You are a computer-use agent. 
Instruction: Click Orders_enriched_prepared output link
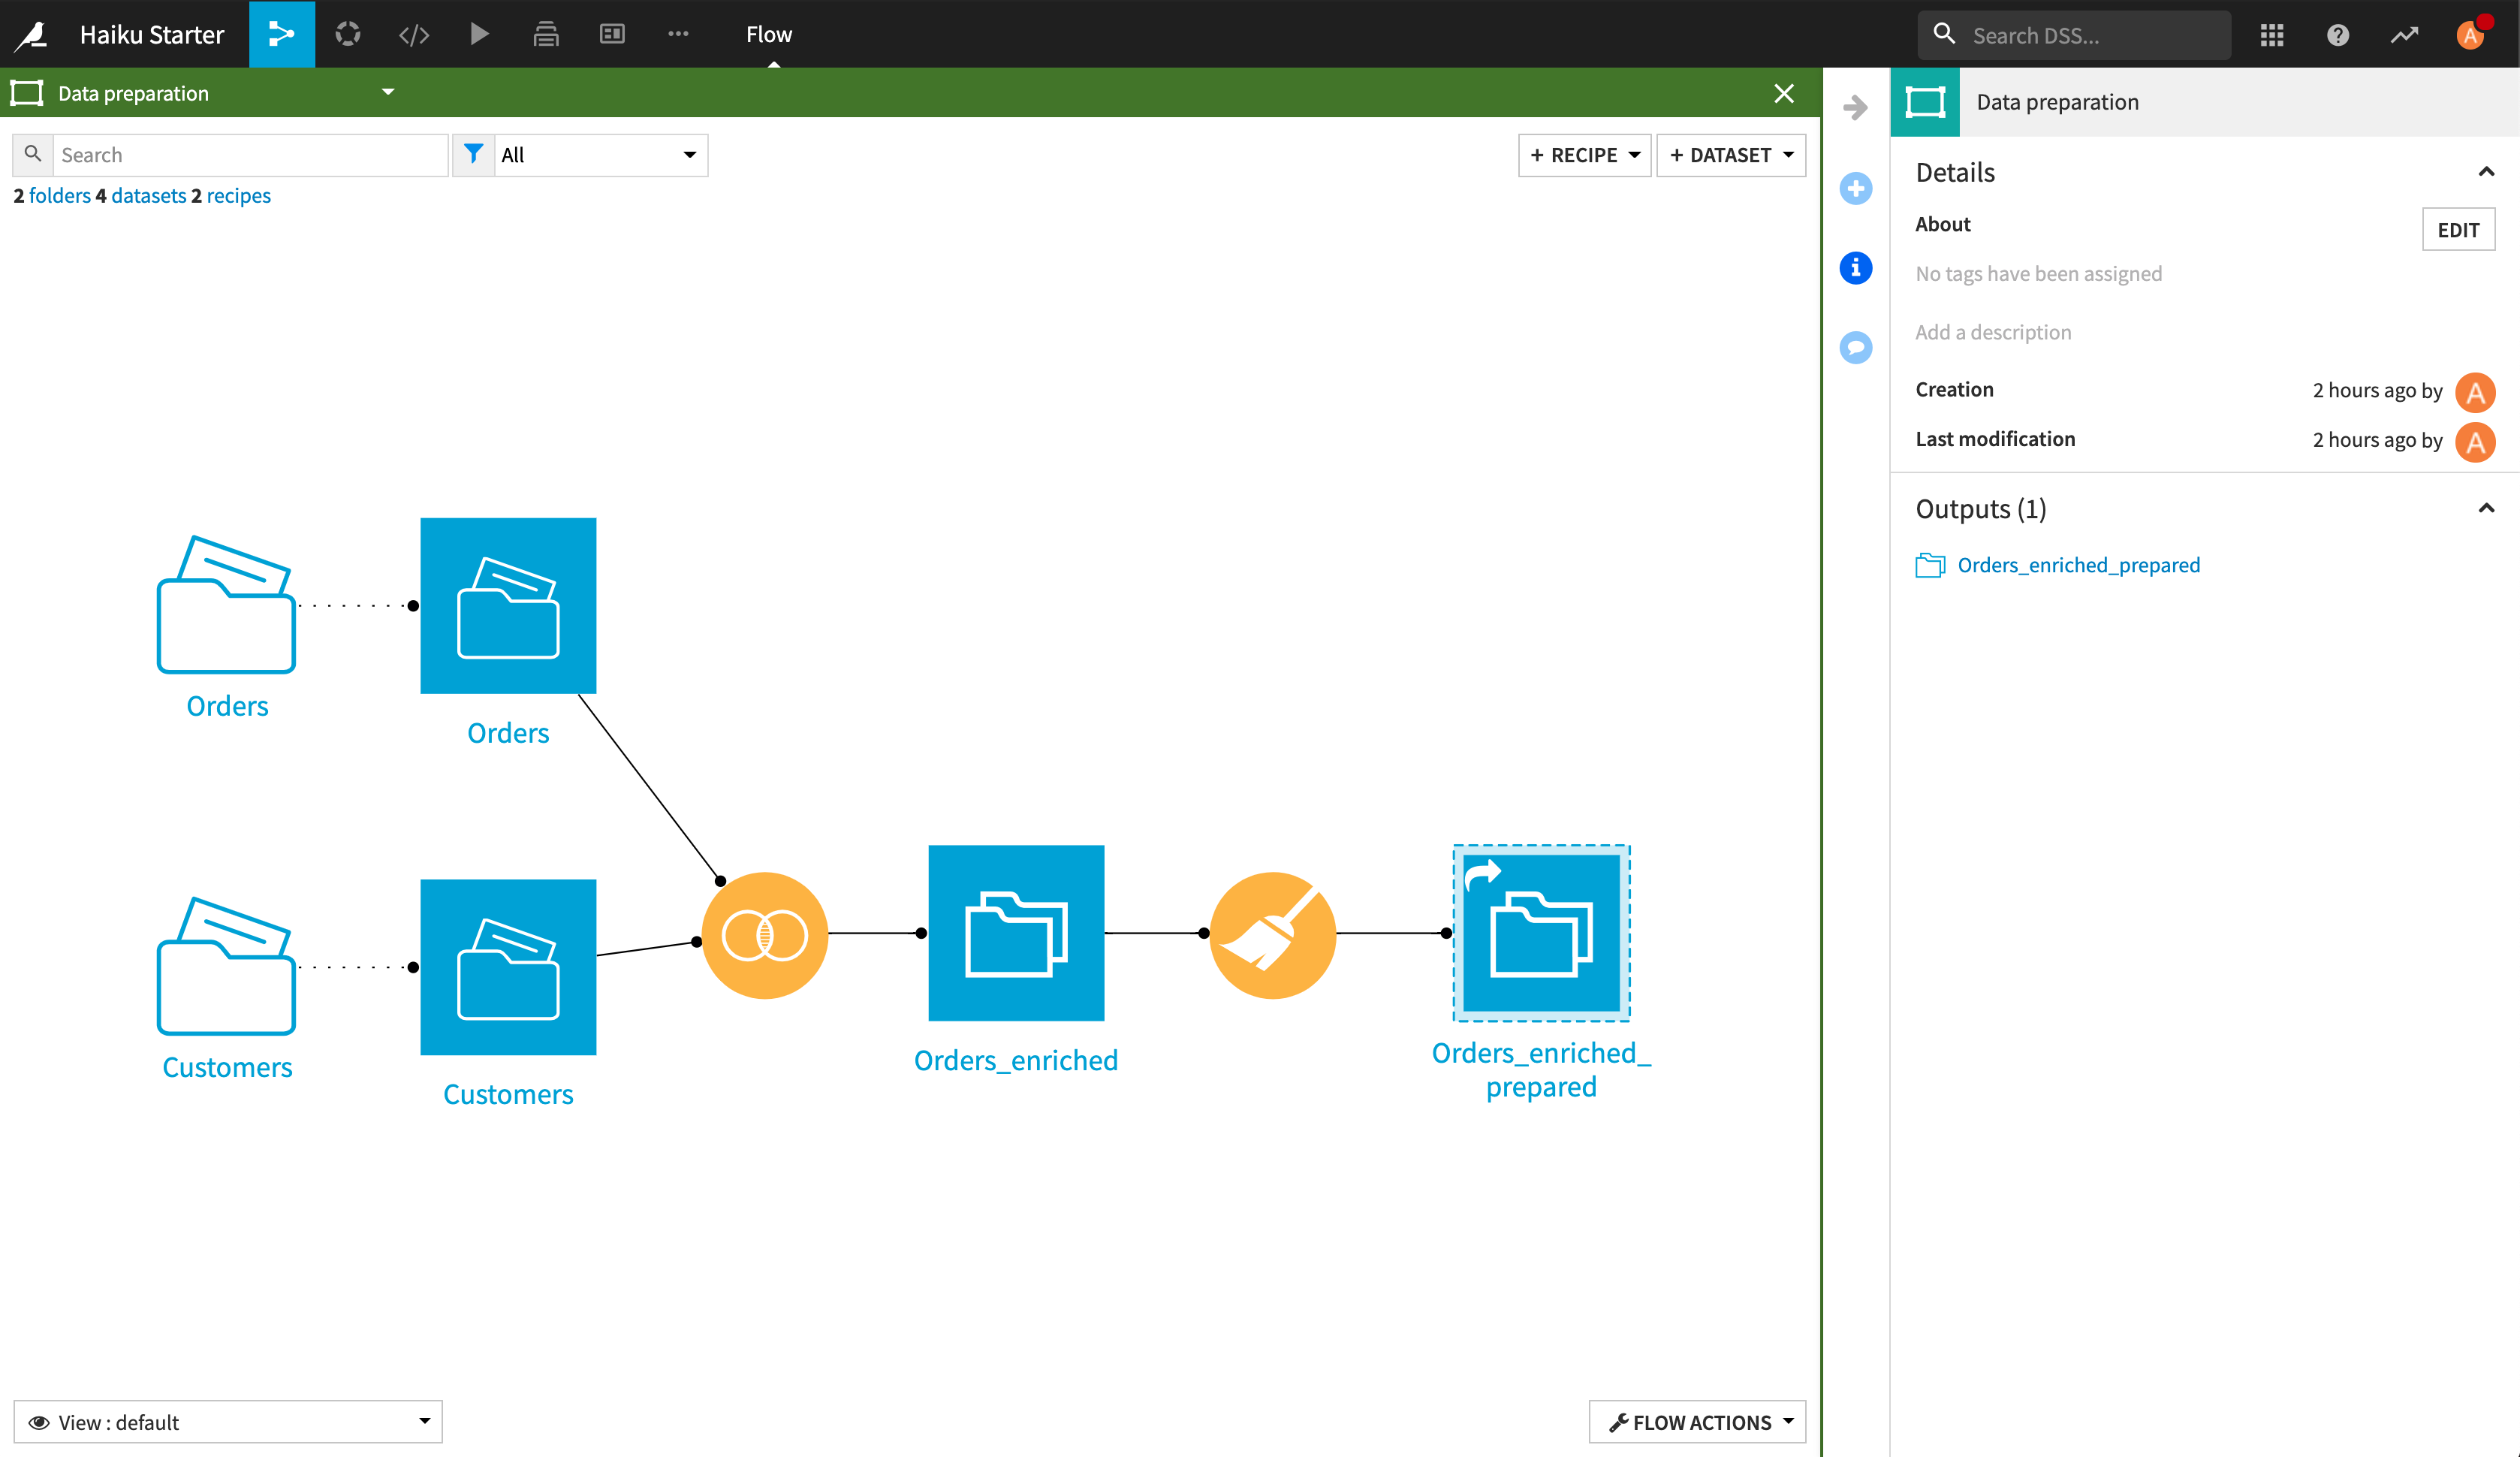tap(2078, 564)
